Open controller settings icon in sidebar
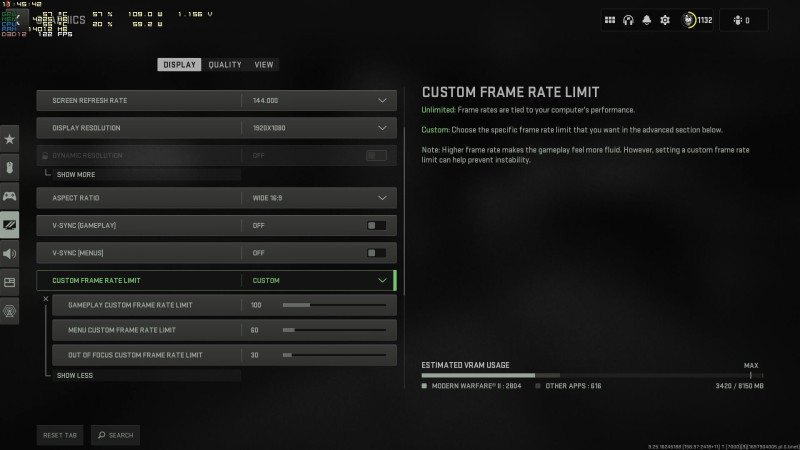The width and height of the screenshot is (800, 450). [x=9, y=196]
